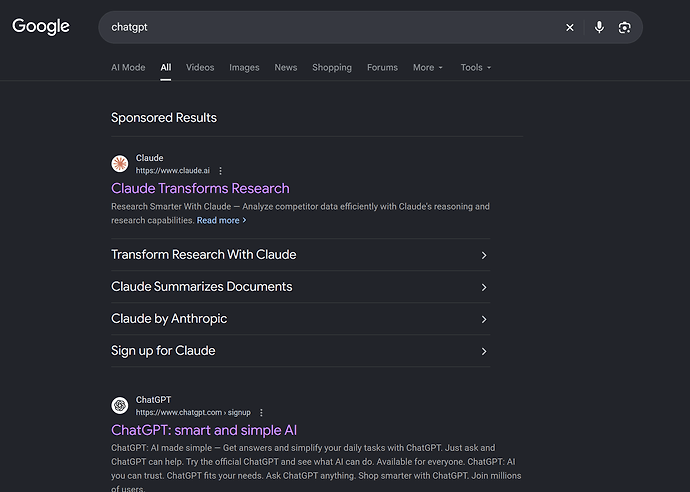This screenshot has height=492, width=690.
Task: Start voice search with microphone icon
Action: pyautogui.click(x=599, y=27)
